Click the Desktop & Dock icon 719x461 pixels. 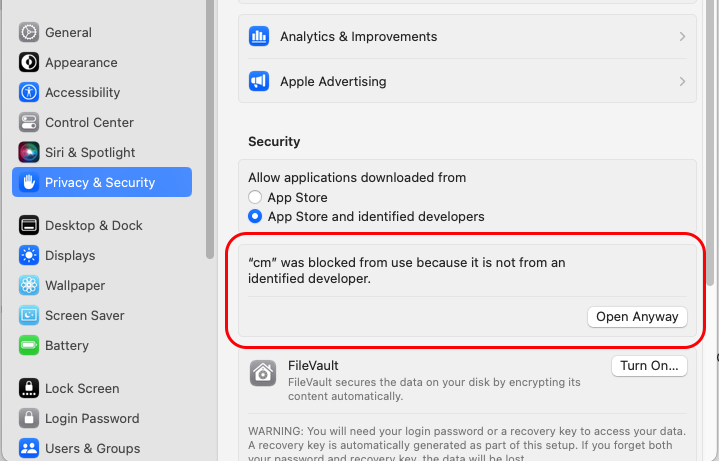[29, 225]
